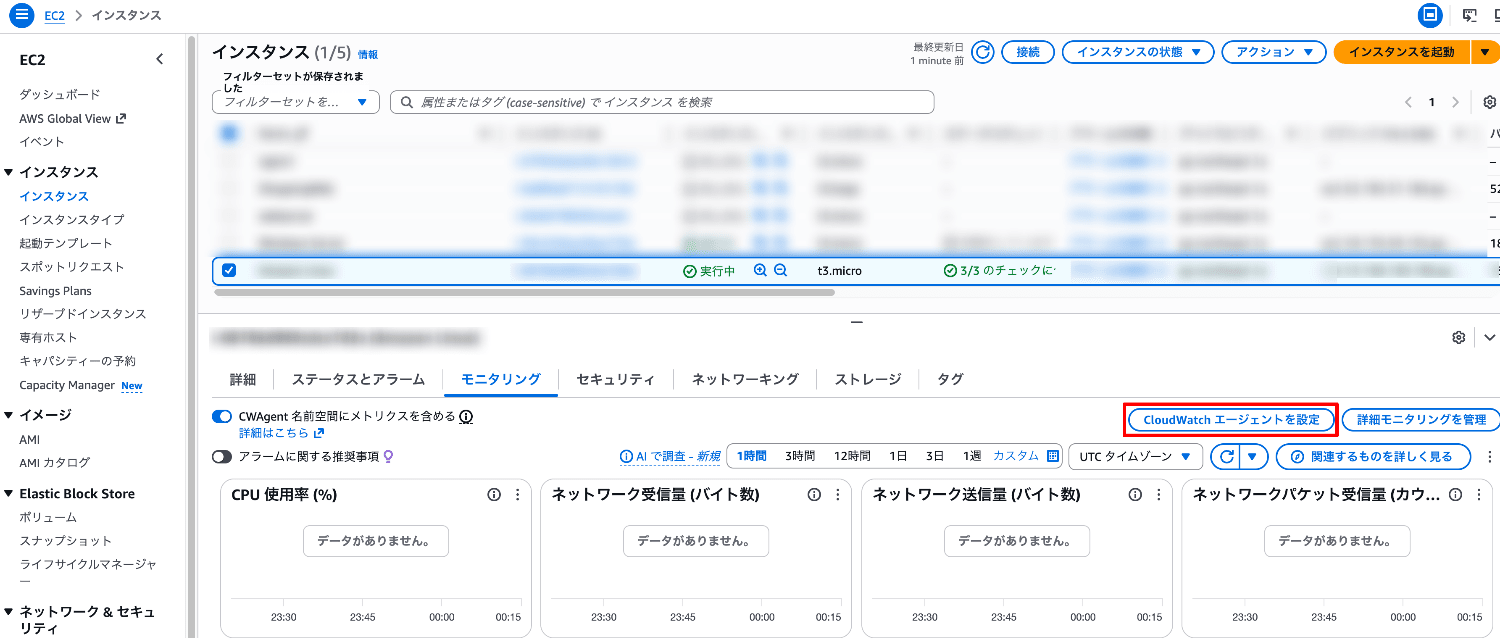Collapse ネットワーク & セキュリティ section
The width and height of the screenshot is (1500, 638).
pos(9,612)
